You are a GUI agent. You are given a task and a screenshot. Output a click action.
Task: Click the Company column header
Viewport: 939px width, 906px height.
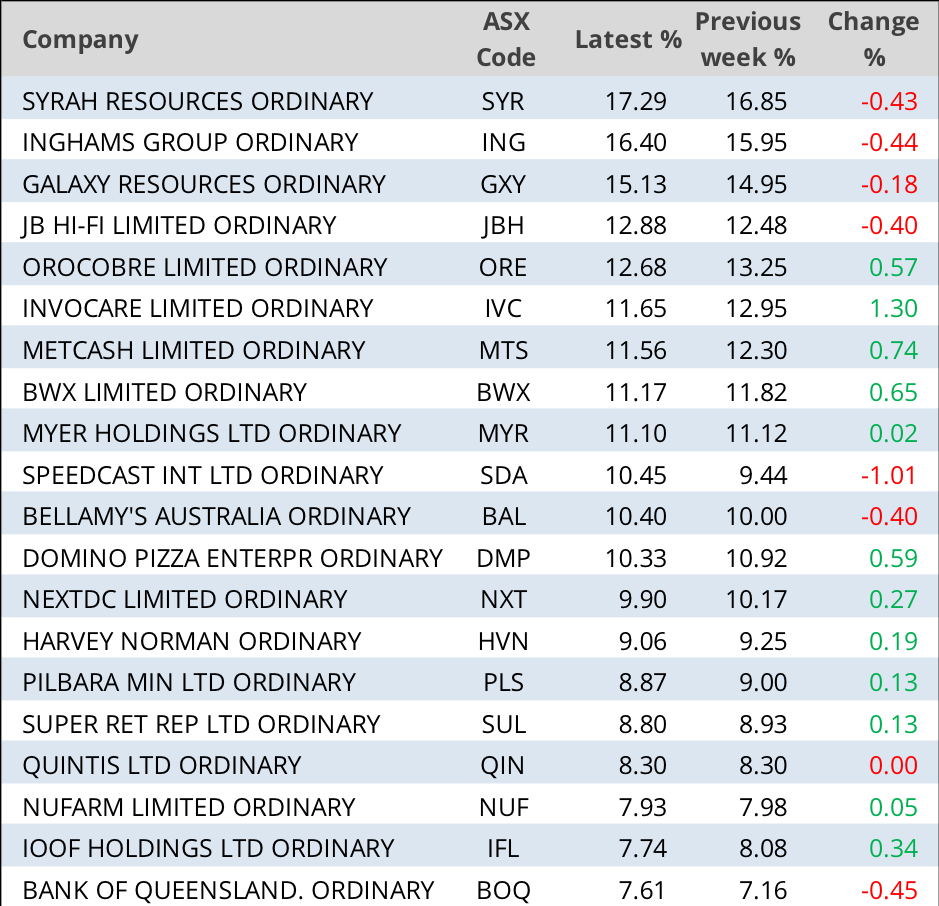(x=80, y=40)
